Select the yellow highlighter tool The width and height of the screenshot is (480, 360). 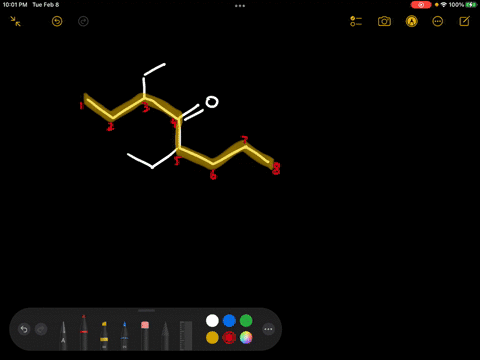point(104,335)
